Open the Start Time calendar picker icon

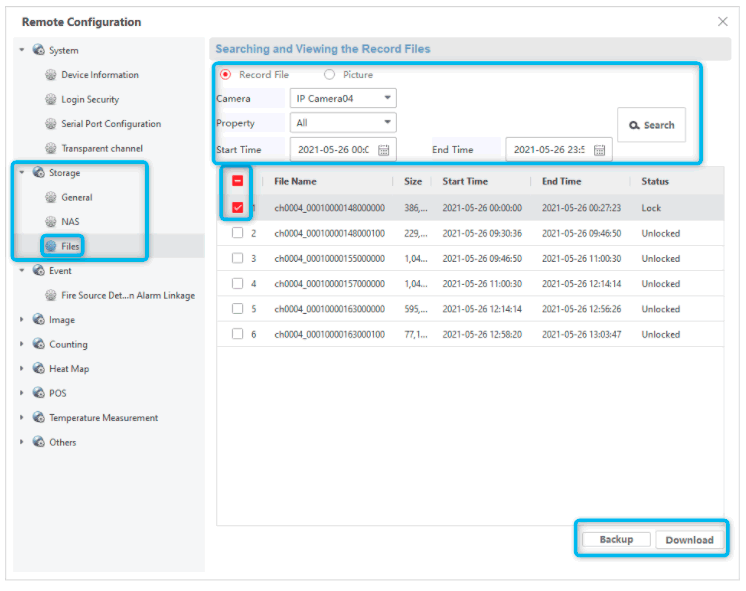384,150
